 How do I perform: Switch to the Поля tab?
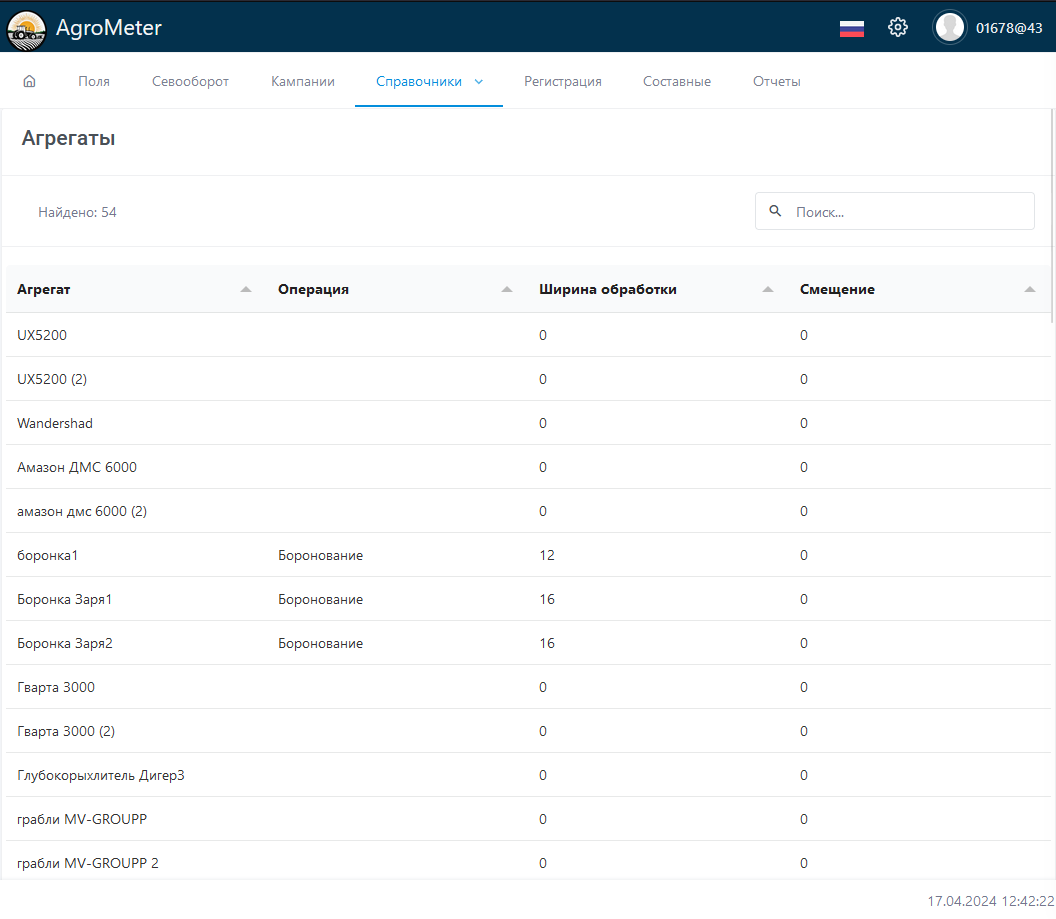pyautogui.click(x=94, y=82)
